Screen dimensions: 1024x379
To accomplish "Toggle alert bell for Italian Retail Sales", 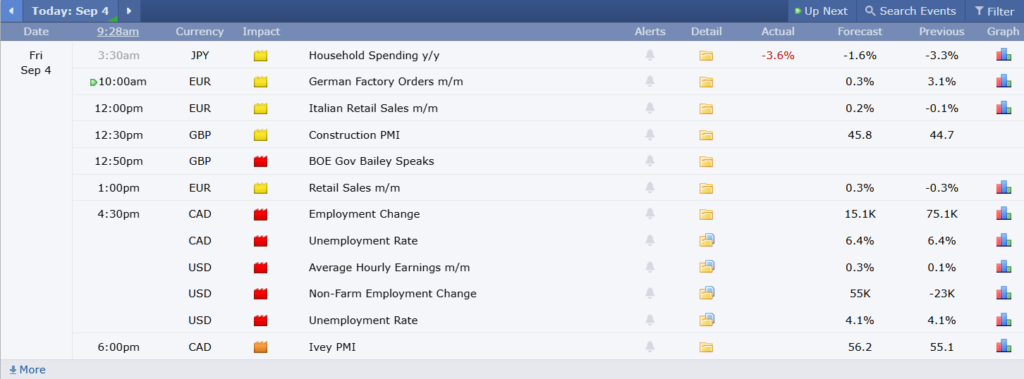I will 650,108.
